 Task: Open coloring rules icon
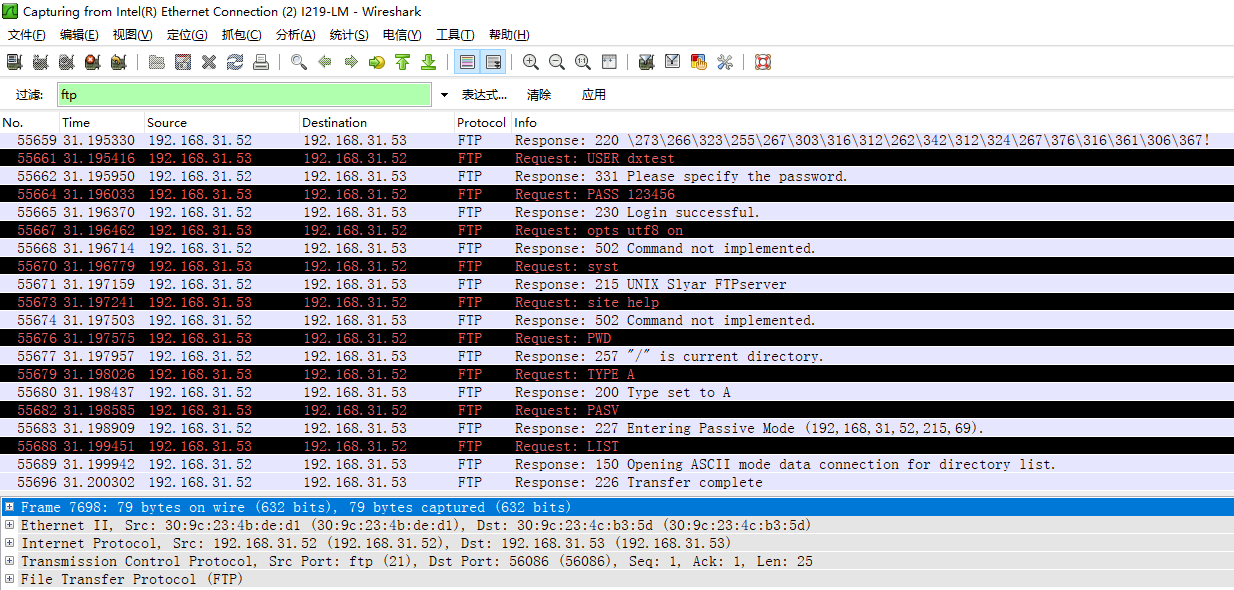[699, 62]
